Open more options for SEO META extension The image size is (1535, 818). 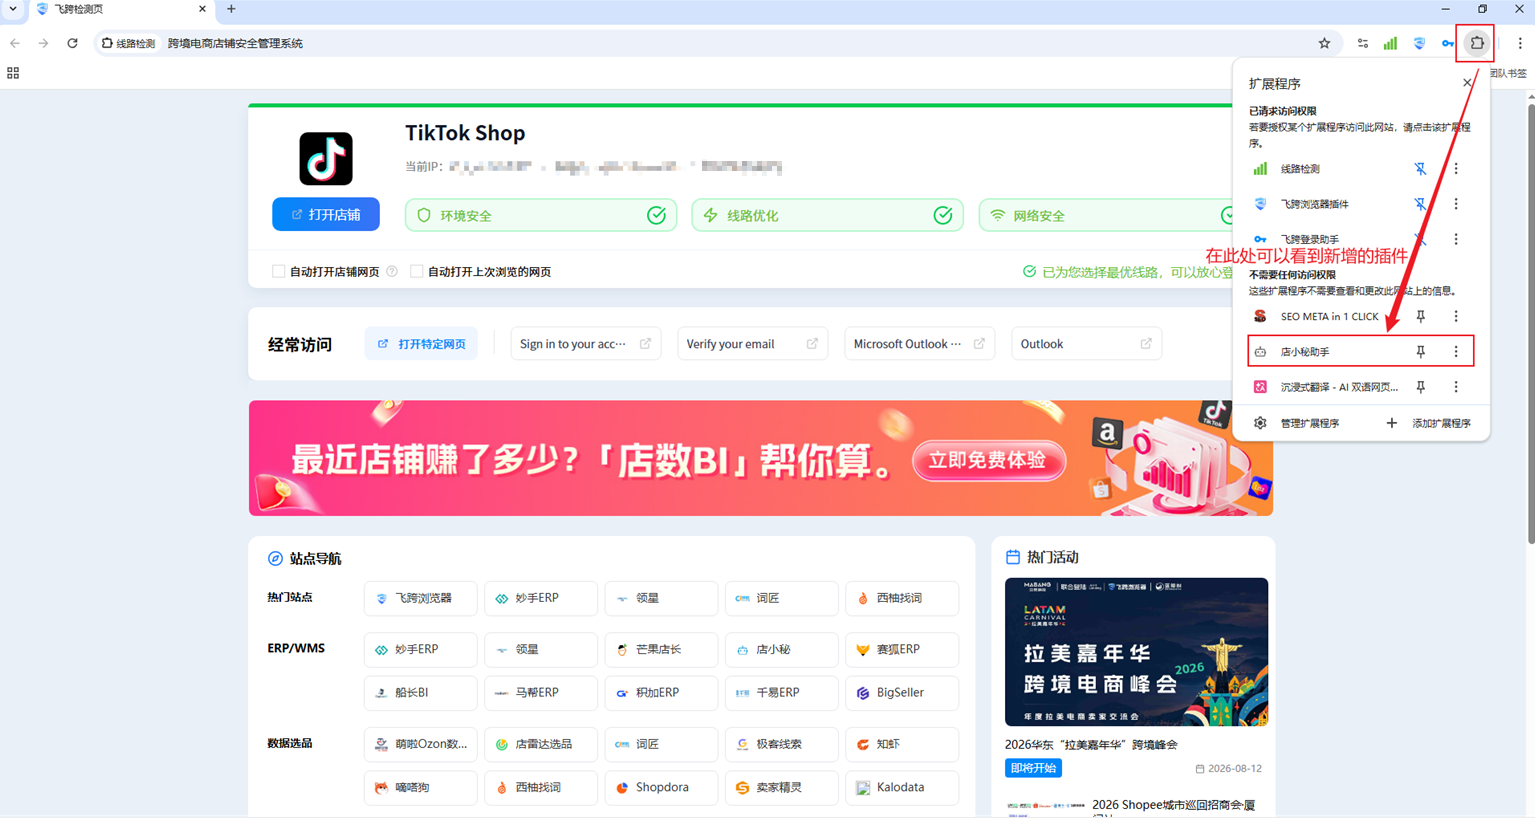point(1456,316)
